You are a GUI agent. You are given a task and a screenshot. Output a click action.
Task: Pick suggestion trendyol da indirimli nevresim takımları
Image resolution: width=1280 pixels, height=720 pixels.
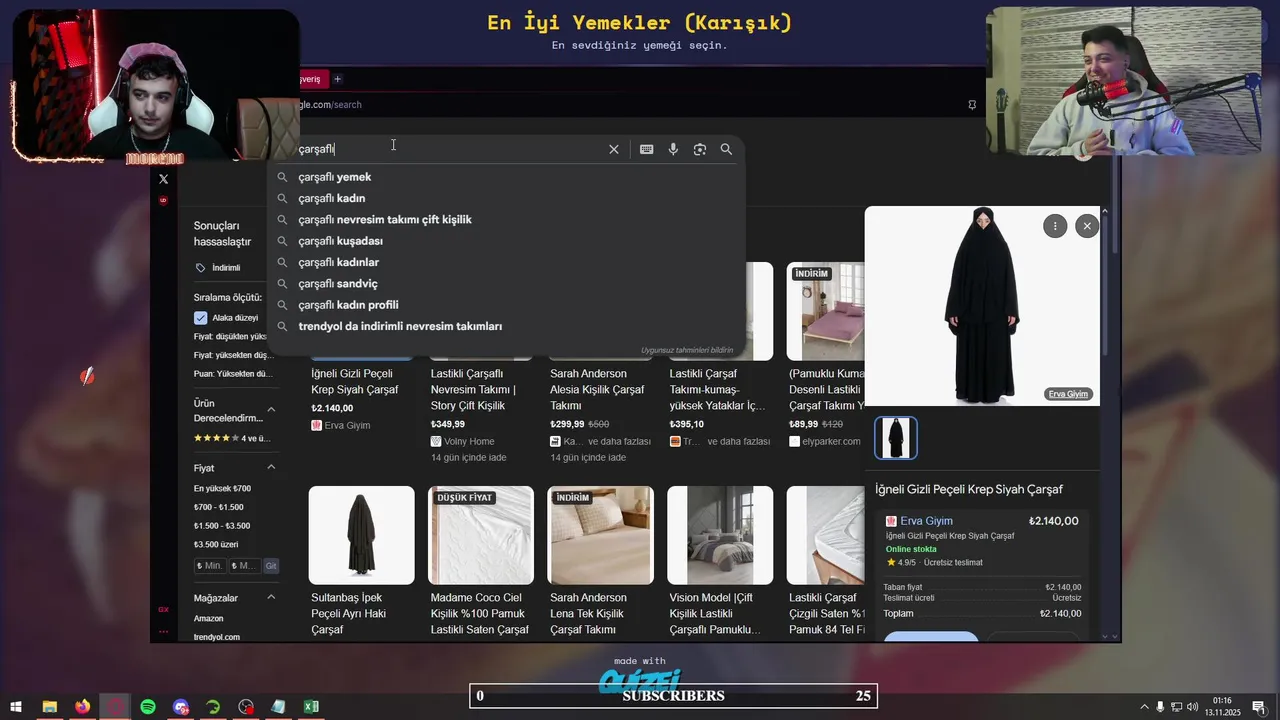(506, 326)
